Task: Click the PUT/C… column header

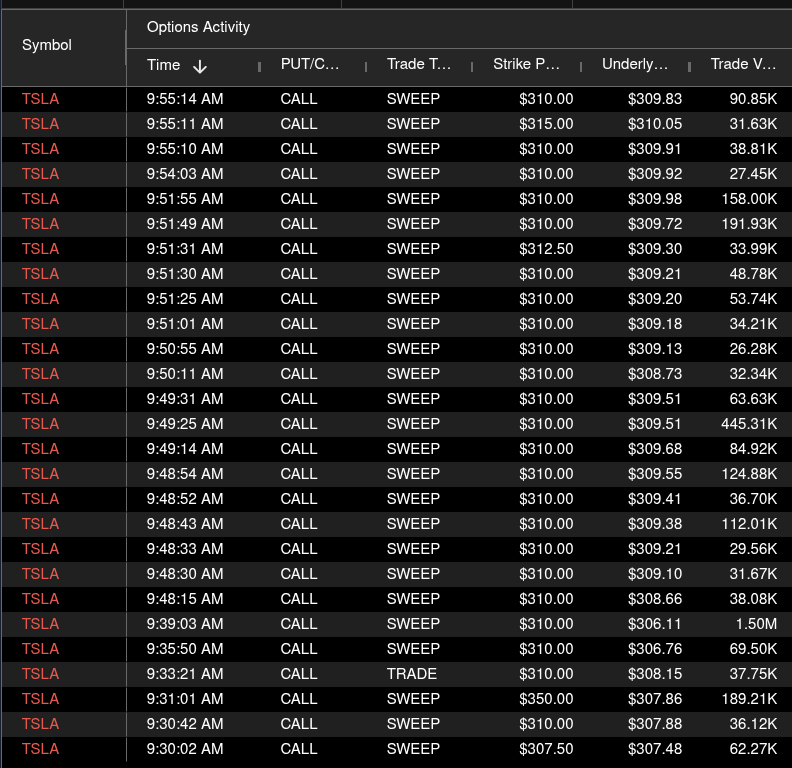Action: click(x=310, y=64)
